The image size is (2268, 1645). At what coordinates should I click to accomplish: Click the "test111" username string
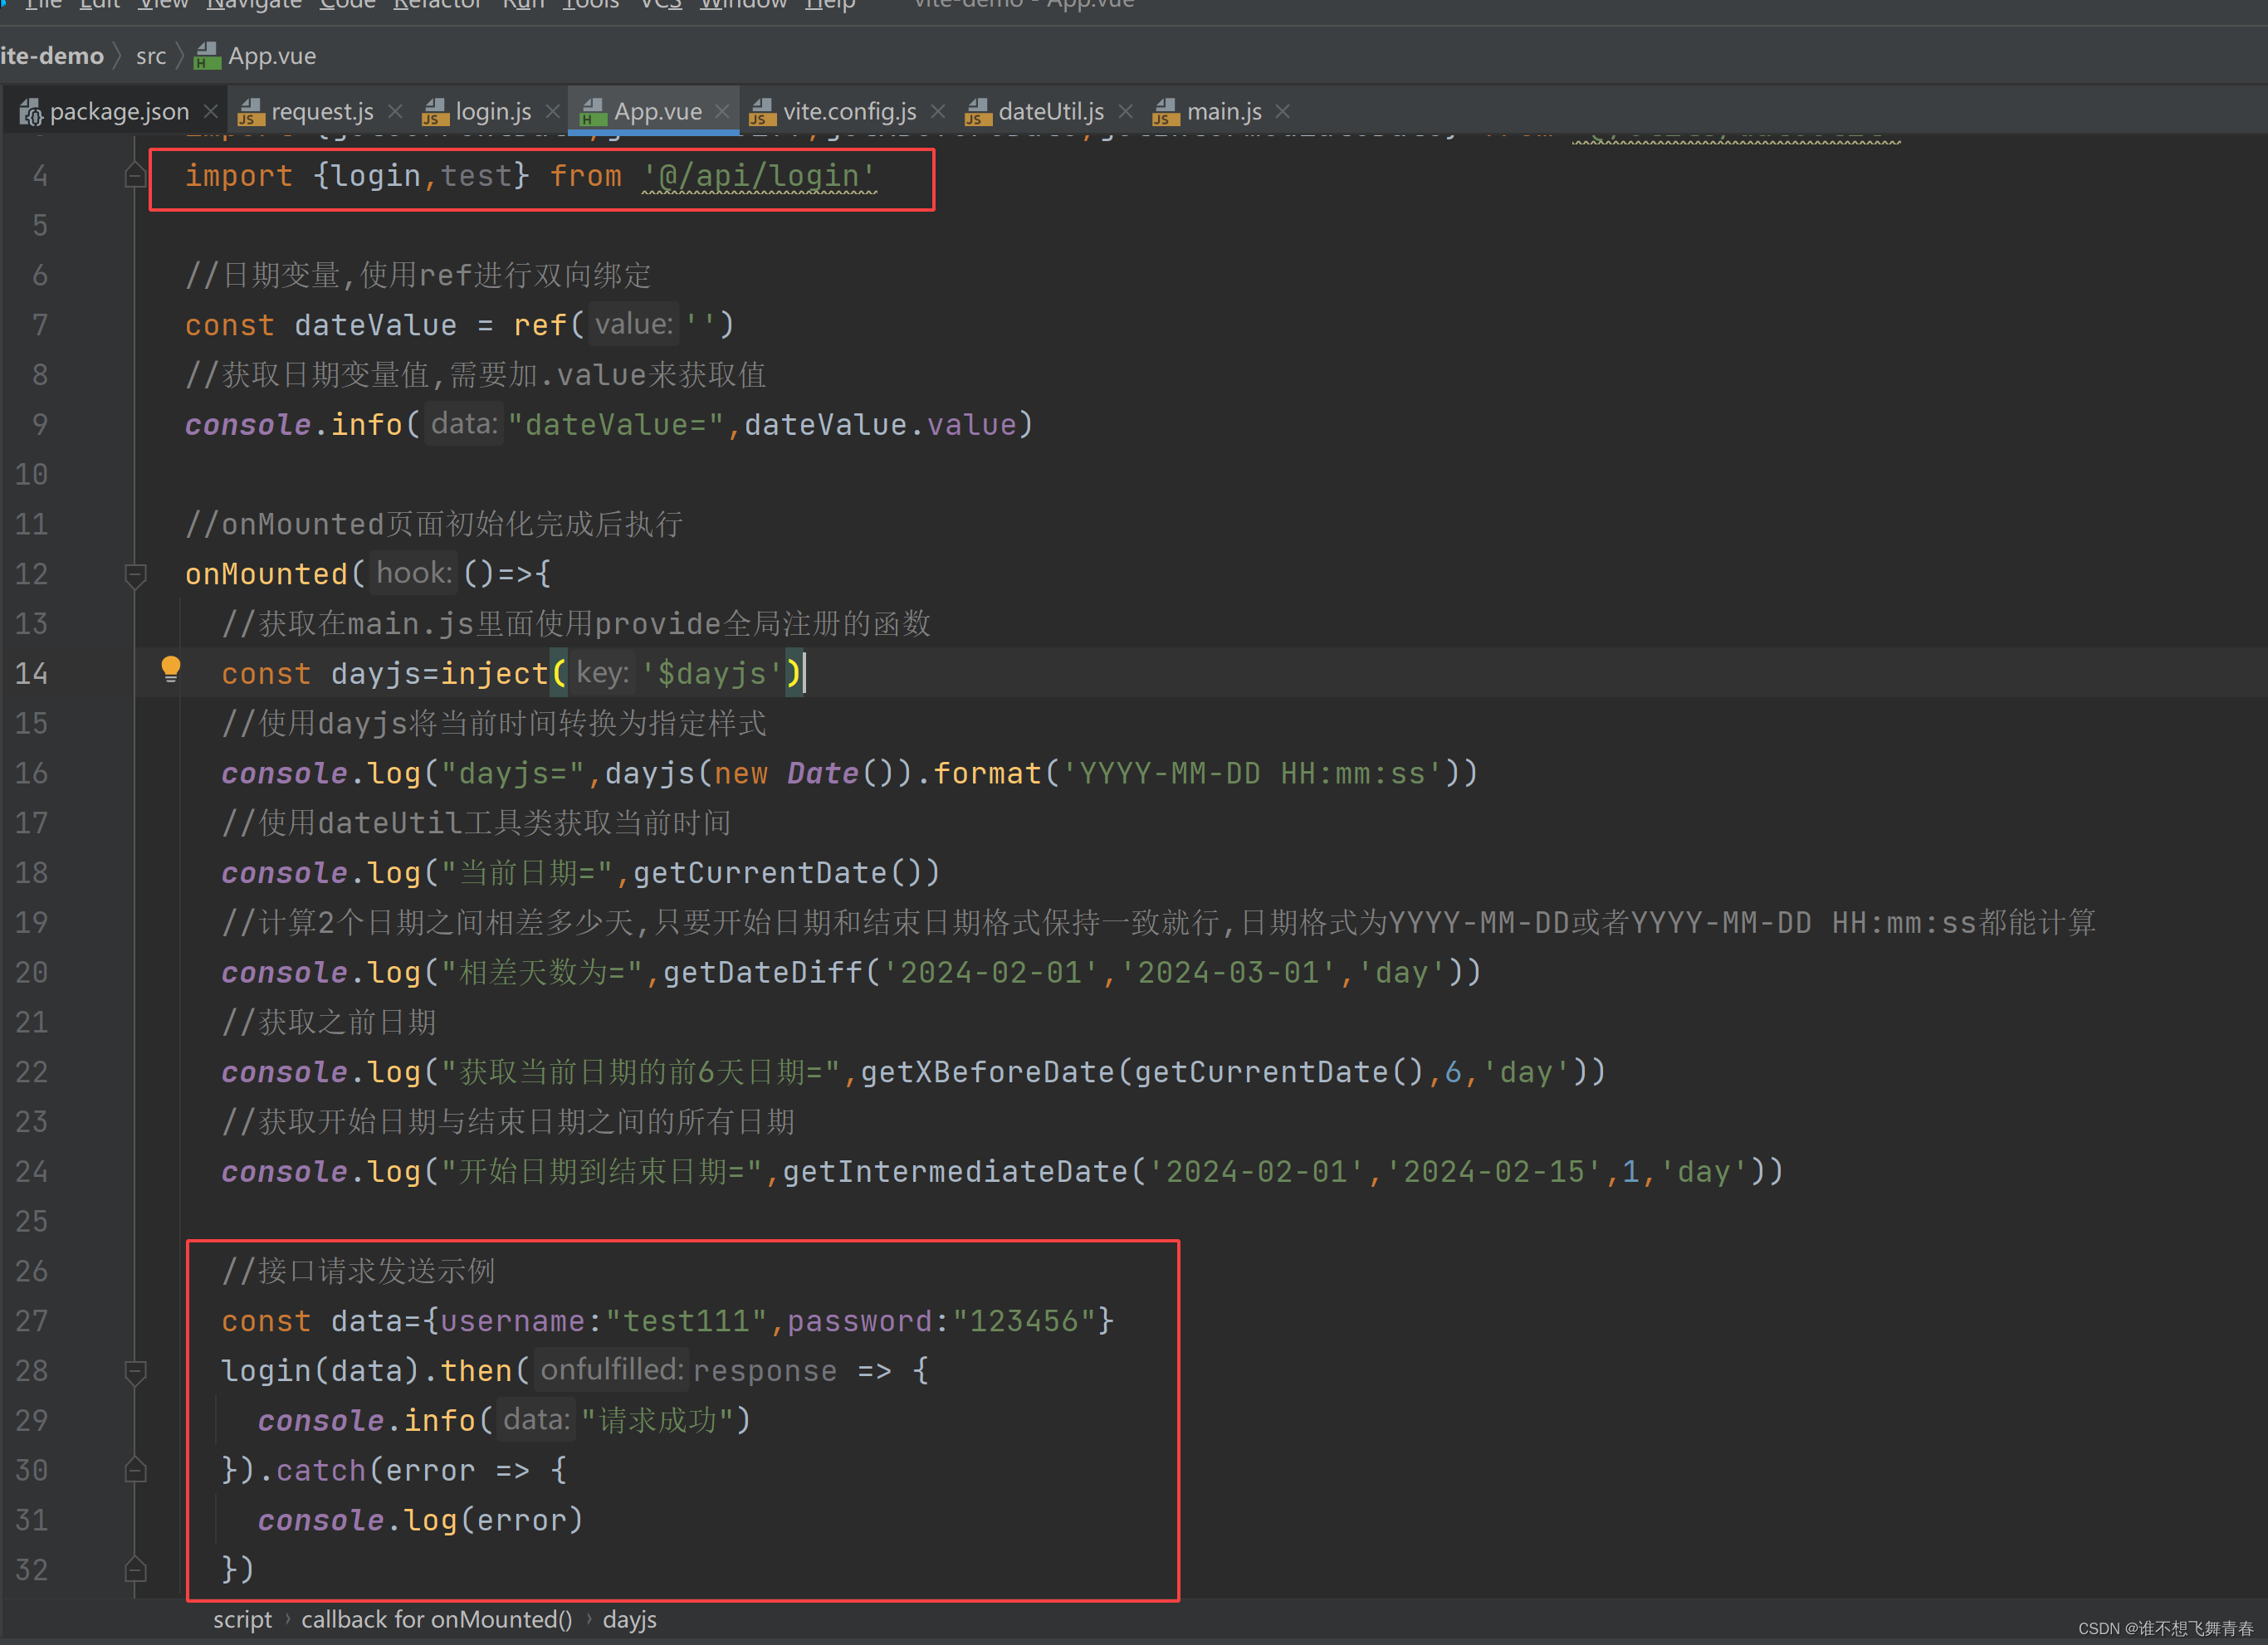(686, 1321)
